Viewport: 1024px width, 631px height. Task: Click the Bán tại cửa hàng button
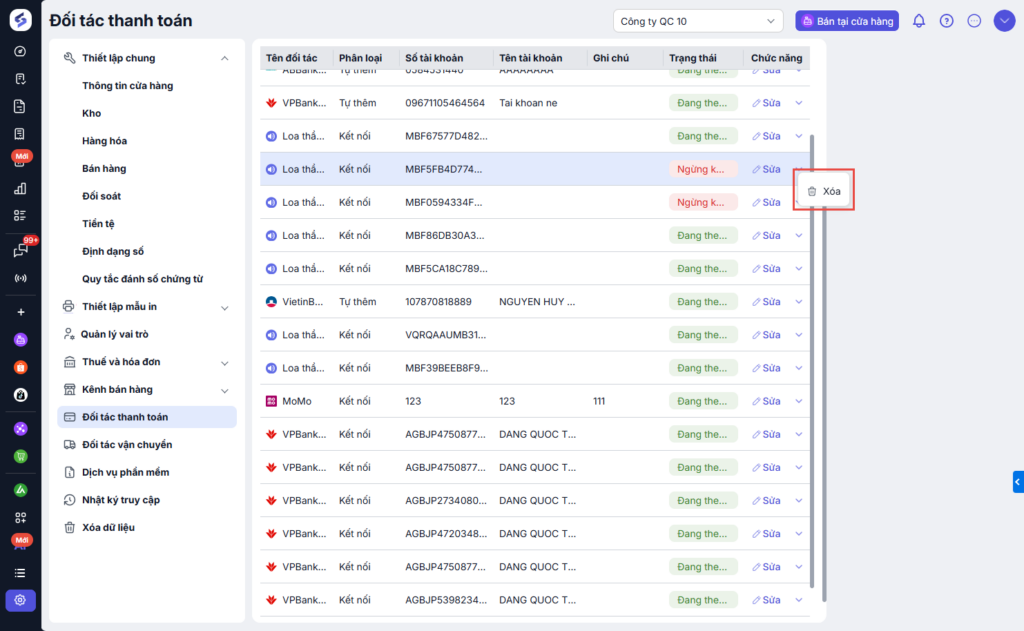click(846, 21)
